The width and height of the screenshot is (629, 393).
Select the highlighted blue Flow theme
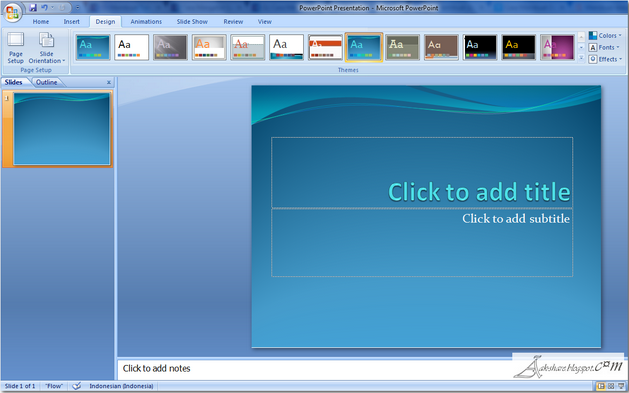click(x=364, y=47)
